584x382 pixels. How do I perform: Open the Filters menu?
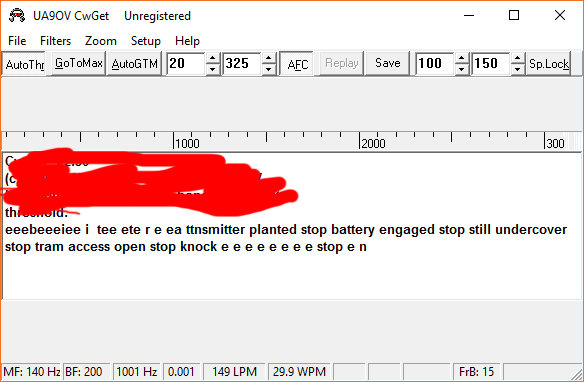[x=55, y=41]
